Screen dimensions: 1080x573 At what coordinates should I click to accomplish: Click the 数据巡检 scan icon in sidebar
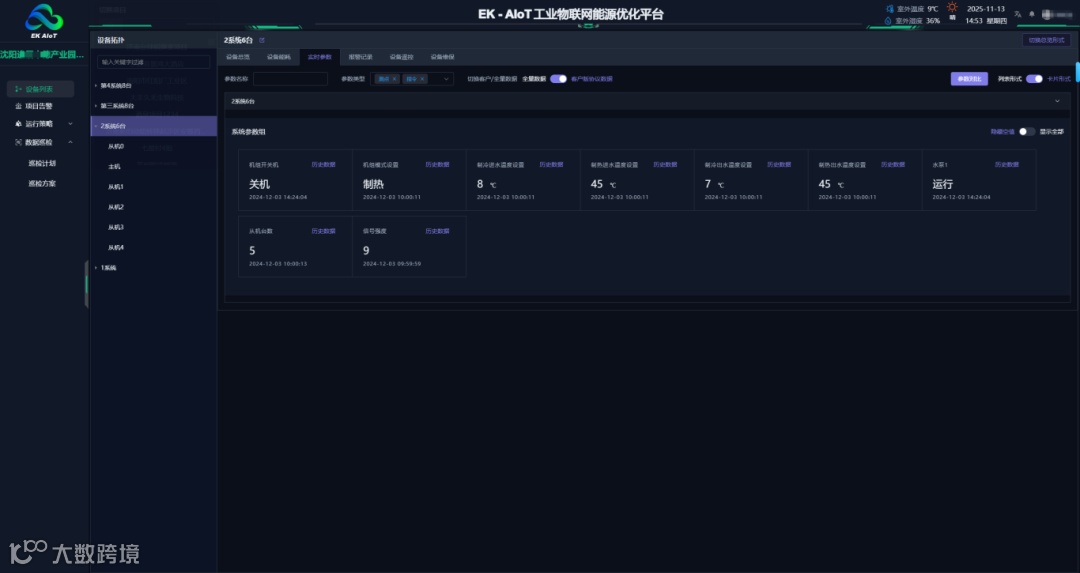(19, 143)
